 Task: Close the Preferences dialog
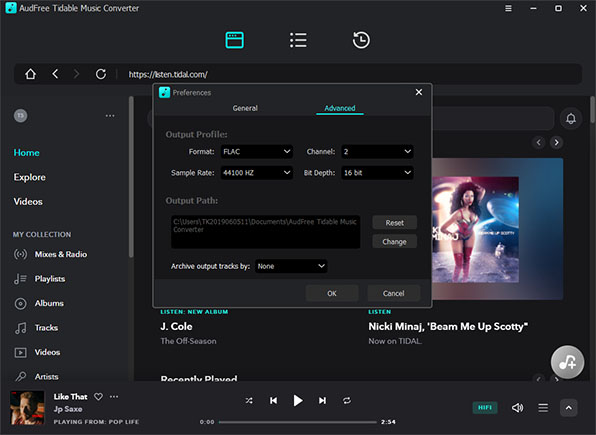[x=419, y=92]
